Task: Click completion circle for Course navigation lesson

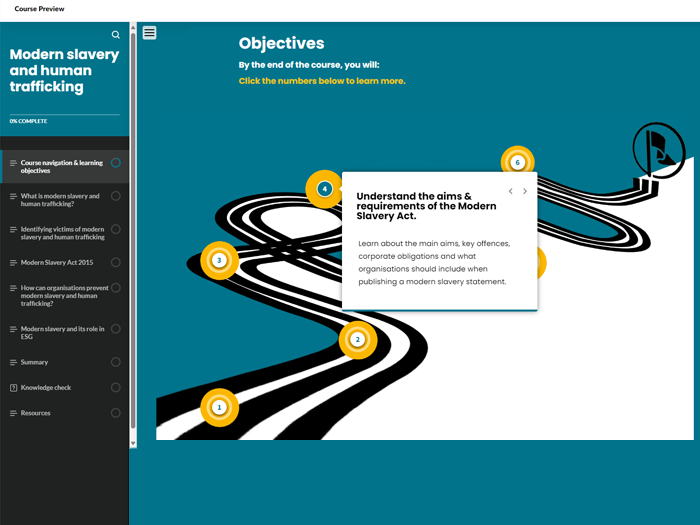Action: click(116, 163)
